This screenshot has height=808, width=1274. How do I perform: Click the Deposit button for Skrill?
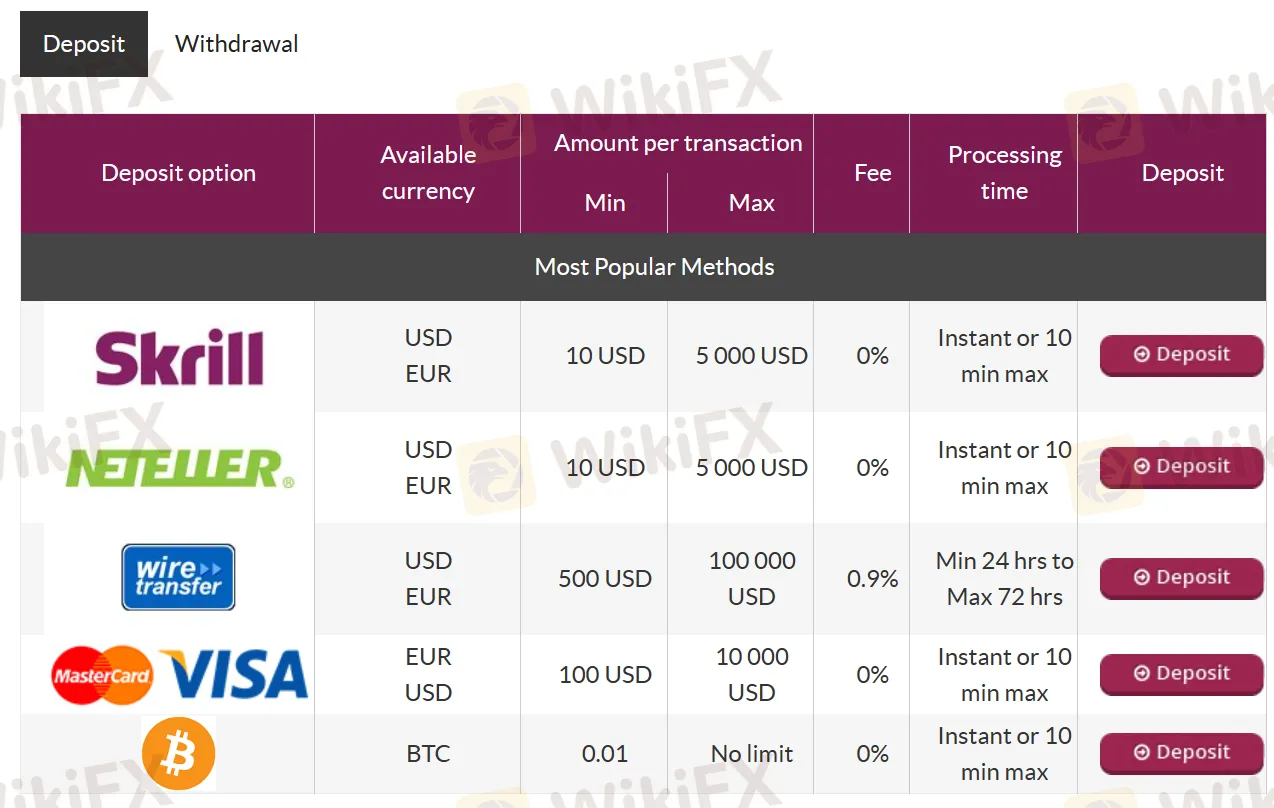[1181, 355]
